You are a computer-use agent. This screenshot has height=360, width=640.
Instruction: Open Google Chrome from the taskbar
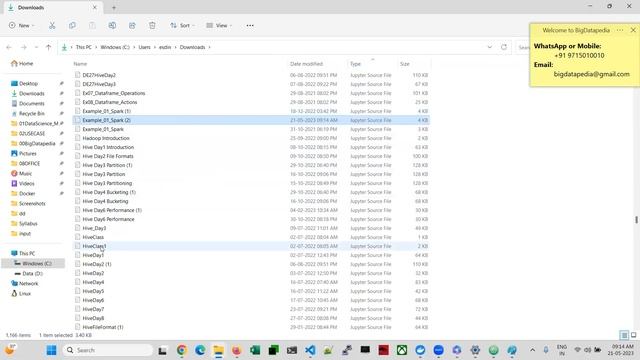click(182, 350)
